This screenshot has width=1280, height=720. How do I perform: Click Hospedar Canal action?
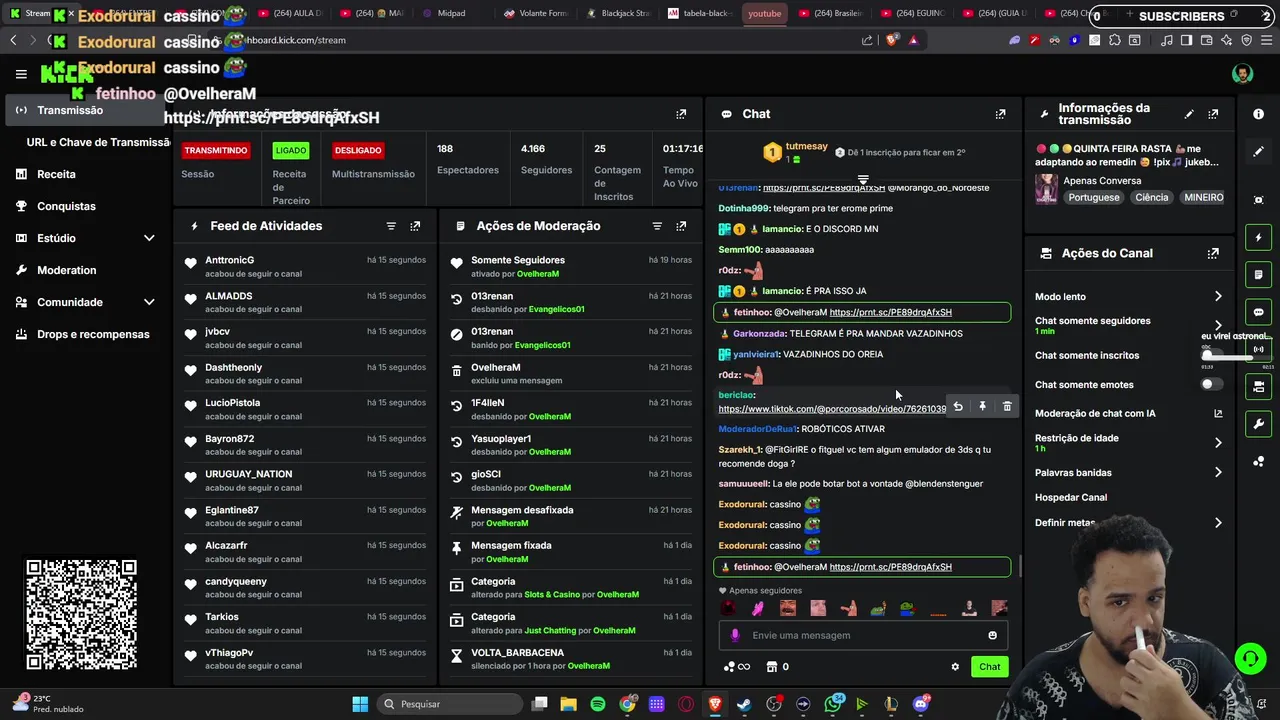tap(1071, 498)
